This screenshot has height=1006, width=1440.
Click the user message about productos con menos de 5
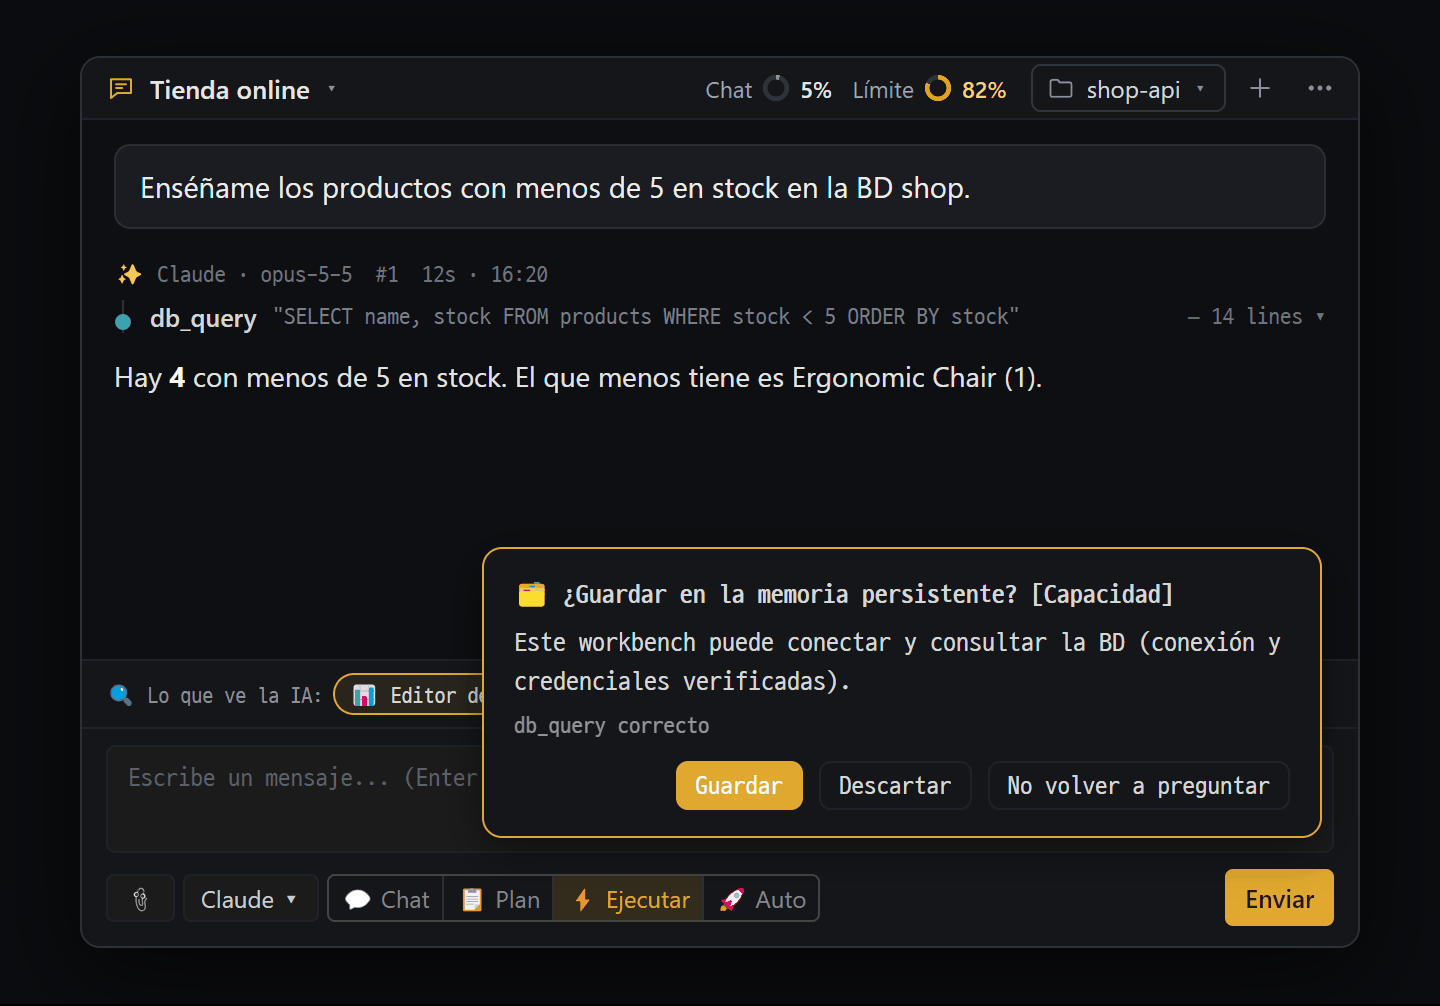(720, 187)
